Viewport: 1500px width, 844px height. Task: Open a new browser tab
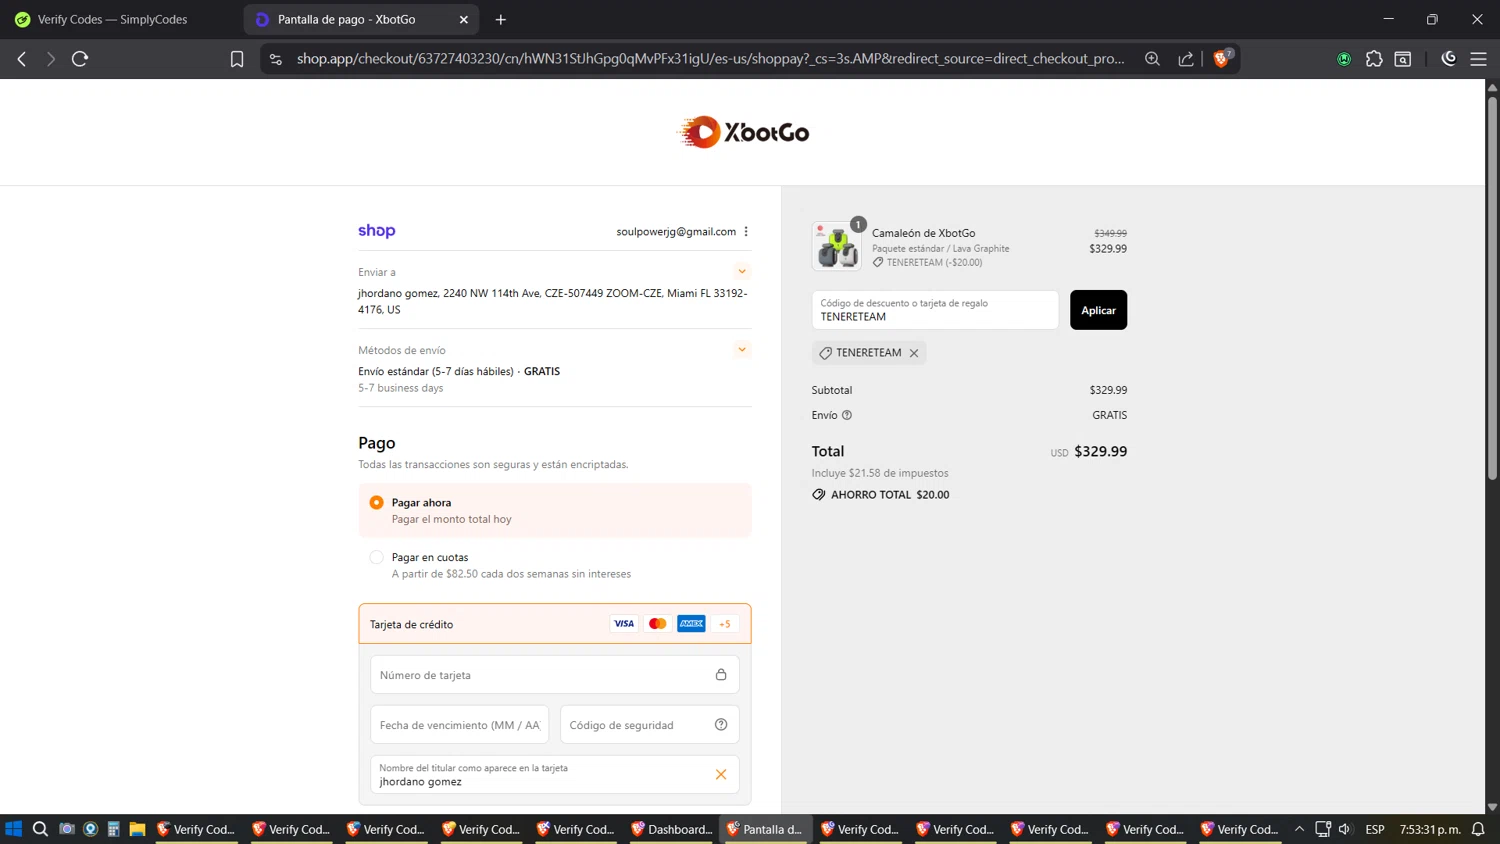coord(501,19)
